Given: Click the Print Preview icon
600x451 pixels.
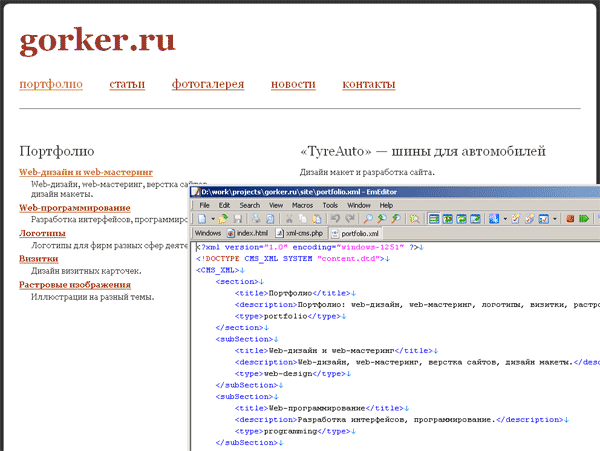Looking at the screenshot, I should pos(270,218).
